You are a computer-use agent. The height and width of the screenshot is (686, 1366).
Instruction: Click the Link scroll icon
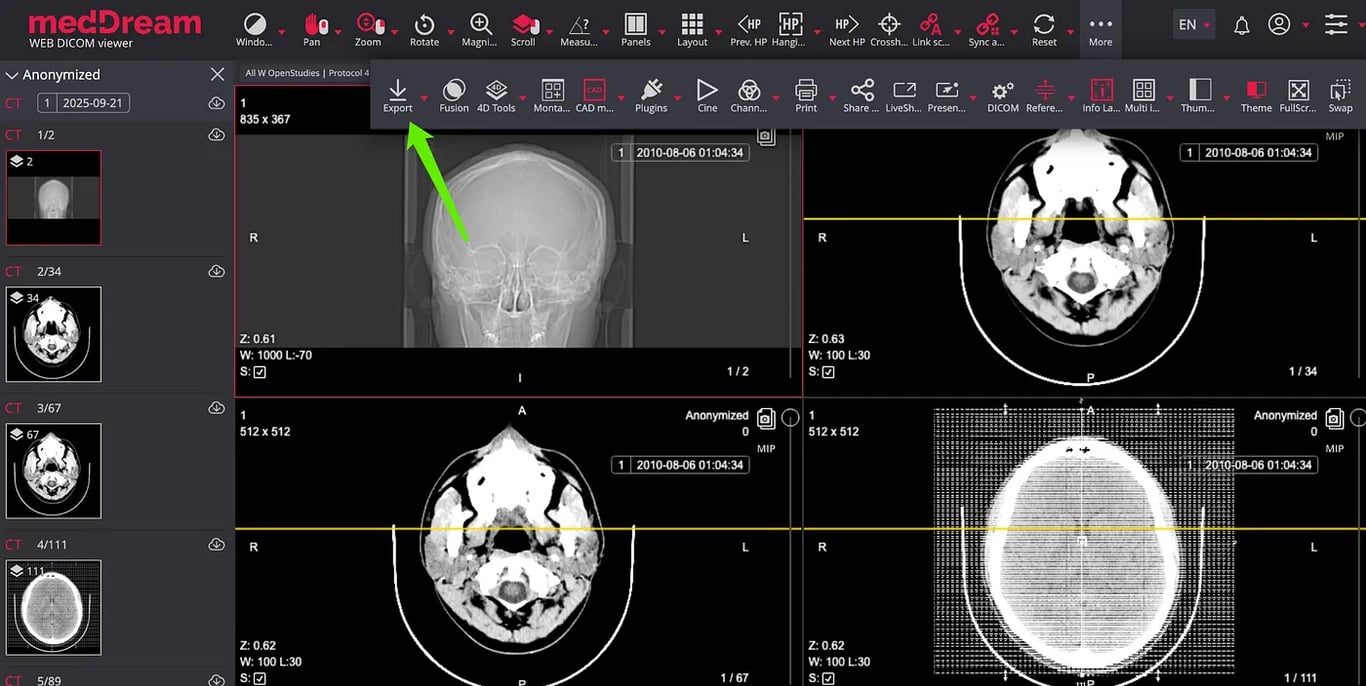pyautogui.click(x=931, y=24)
